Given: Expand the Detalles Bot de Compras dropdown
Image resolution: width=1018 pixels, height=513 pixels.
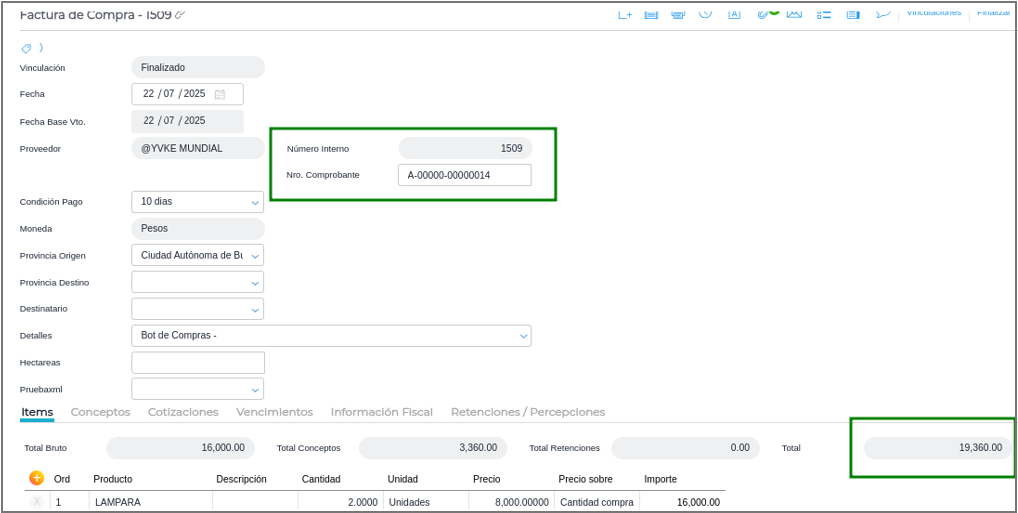Looking at the screenshot, I should pyautogui.click(x=523, y=336).
